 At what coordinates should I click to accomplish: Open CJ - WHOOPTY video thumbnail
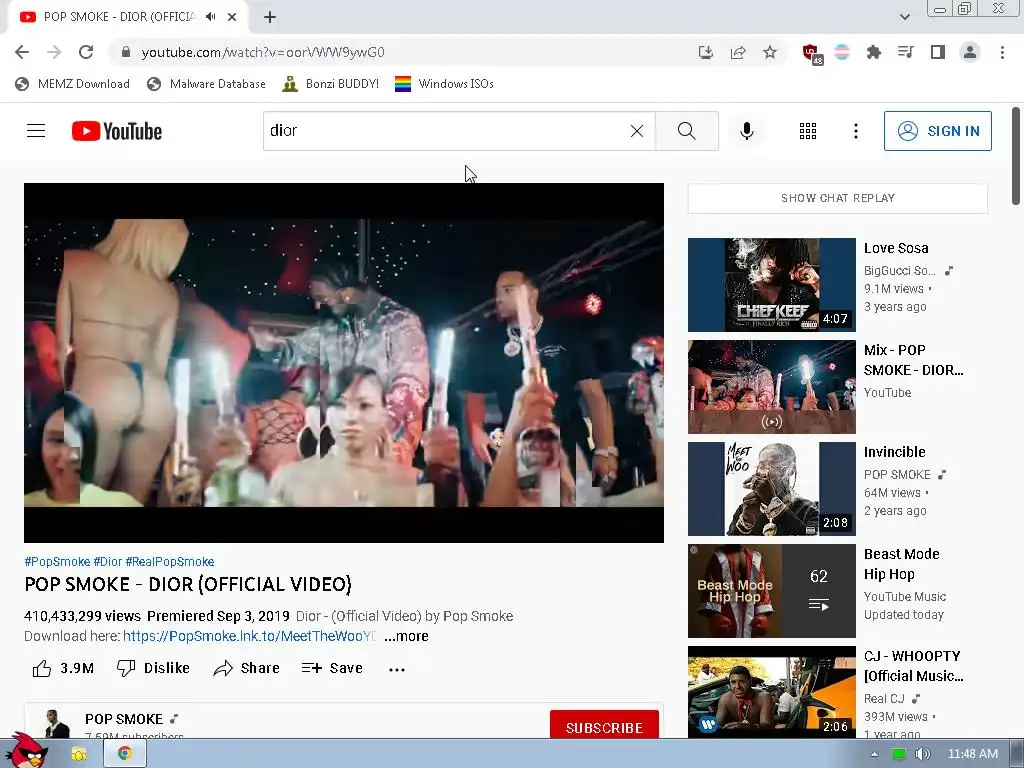[x=771, y=692]
